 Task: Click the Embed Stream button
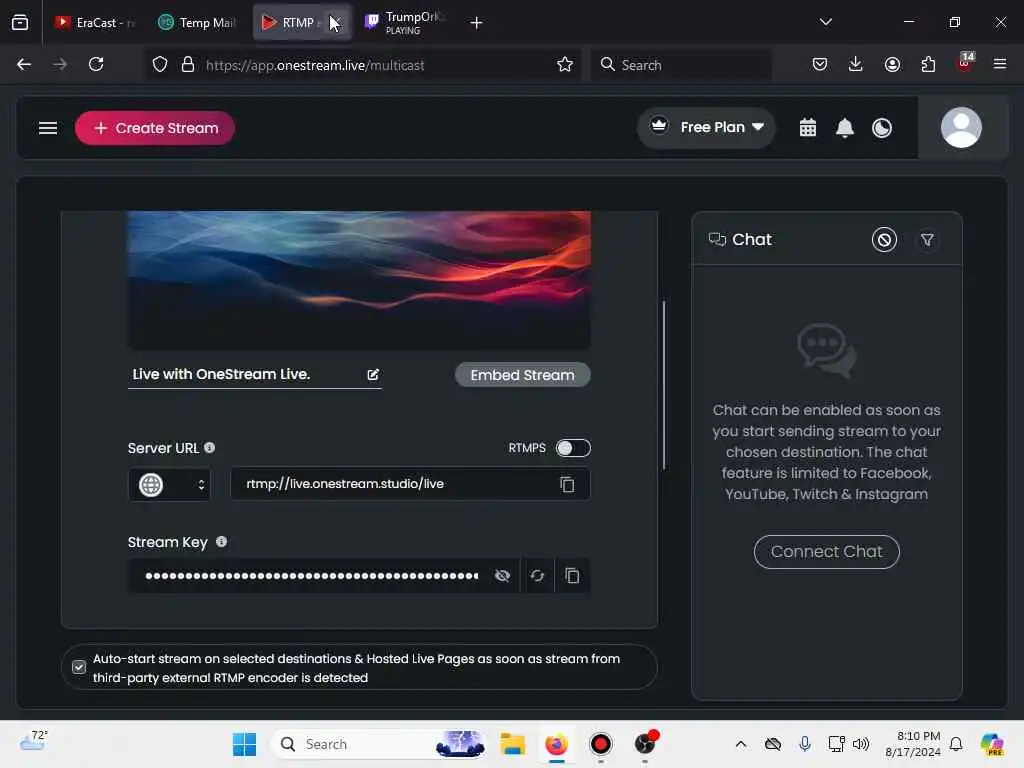[x=522, y=375]
